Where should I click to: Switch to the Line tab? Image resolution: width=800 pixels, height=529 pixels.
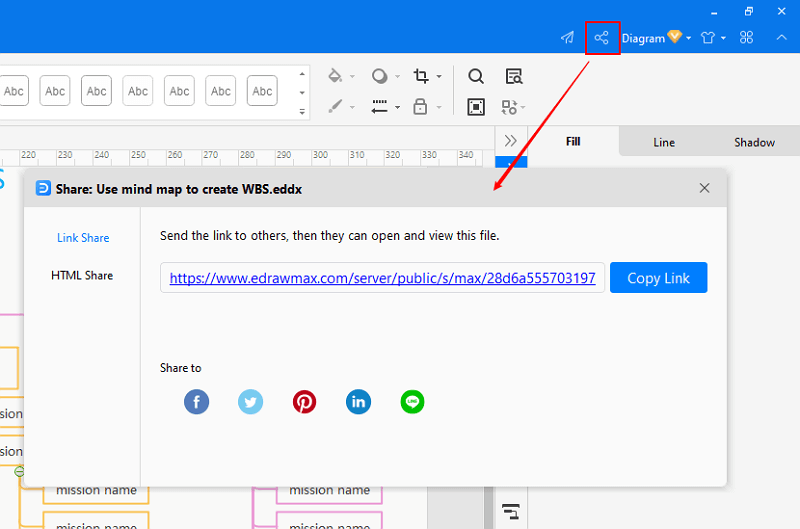tap(664, 142)
